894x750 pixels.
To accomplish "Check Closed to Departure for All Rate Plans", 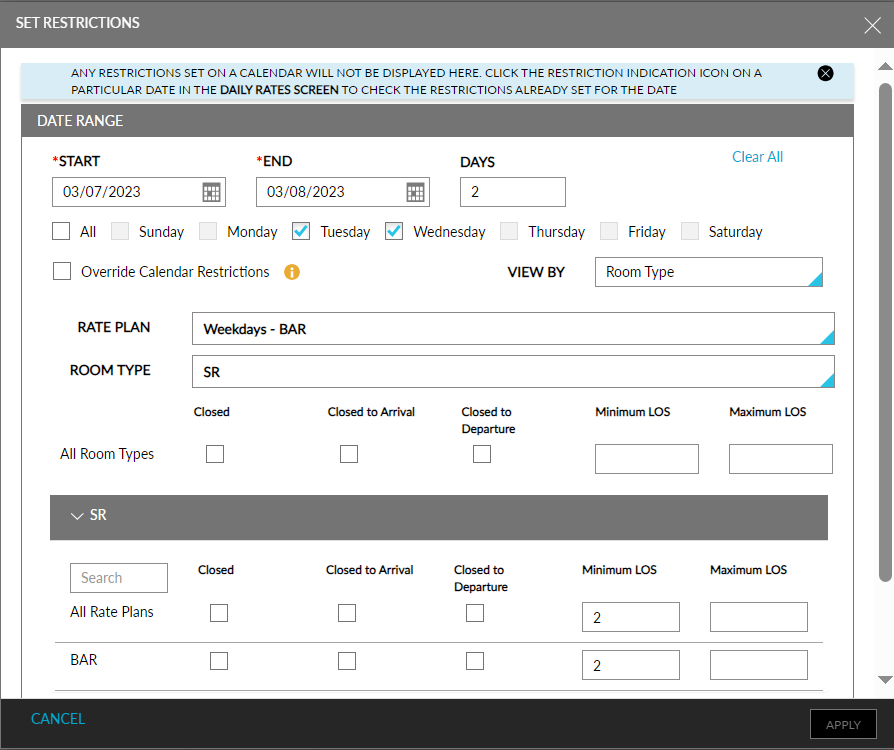I will click(x=475, y=613).
